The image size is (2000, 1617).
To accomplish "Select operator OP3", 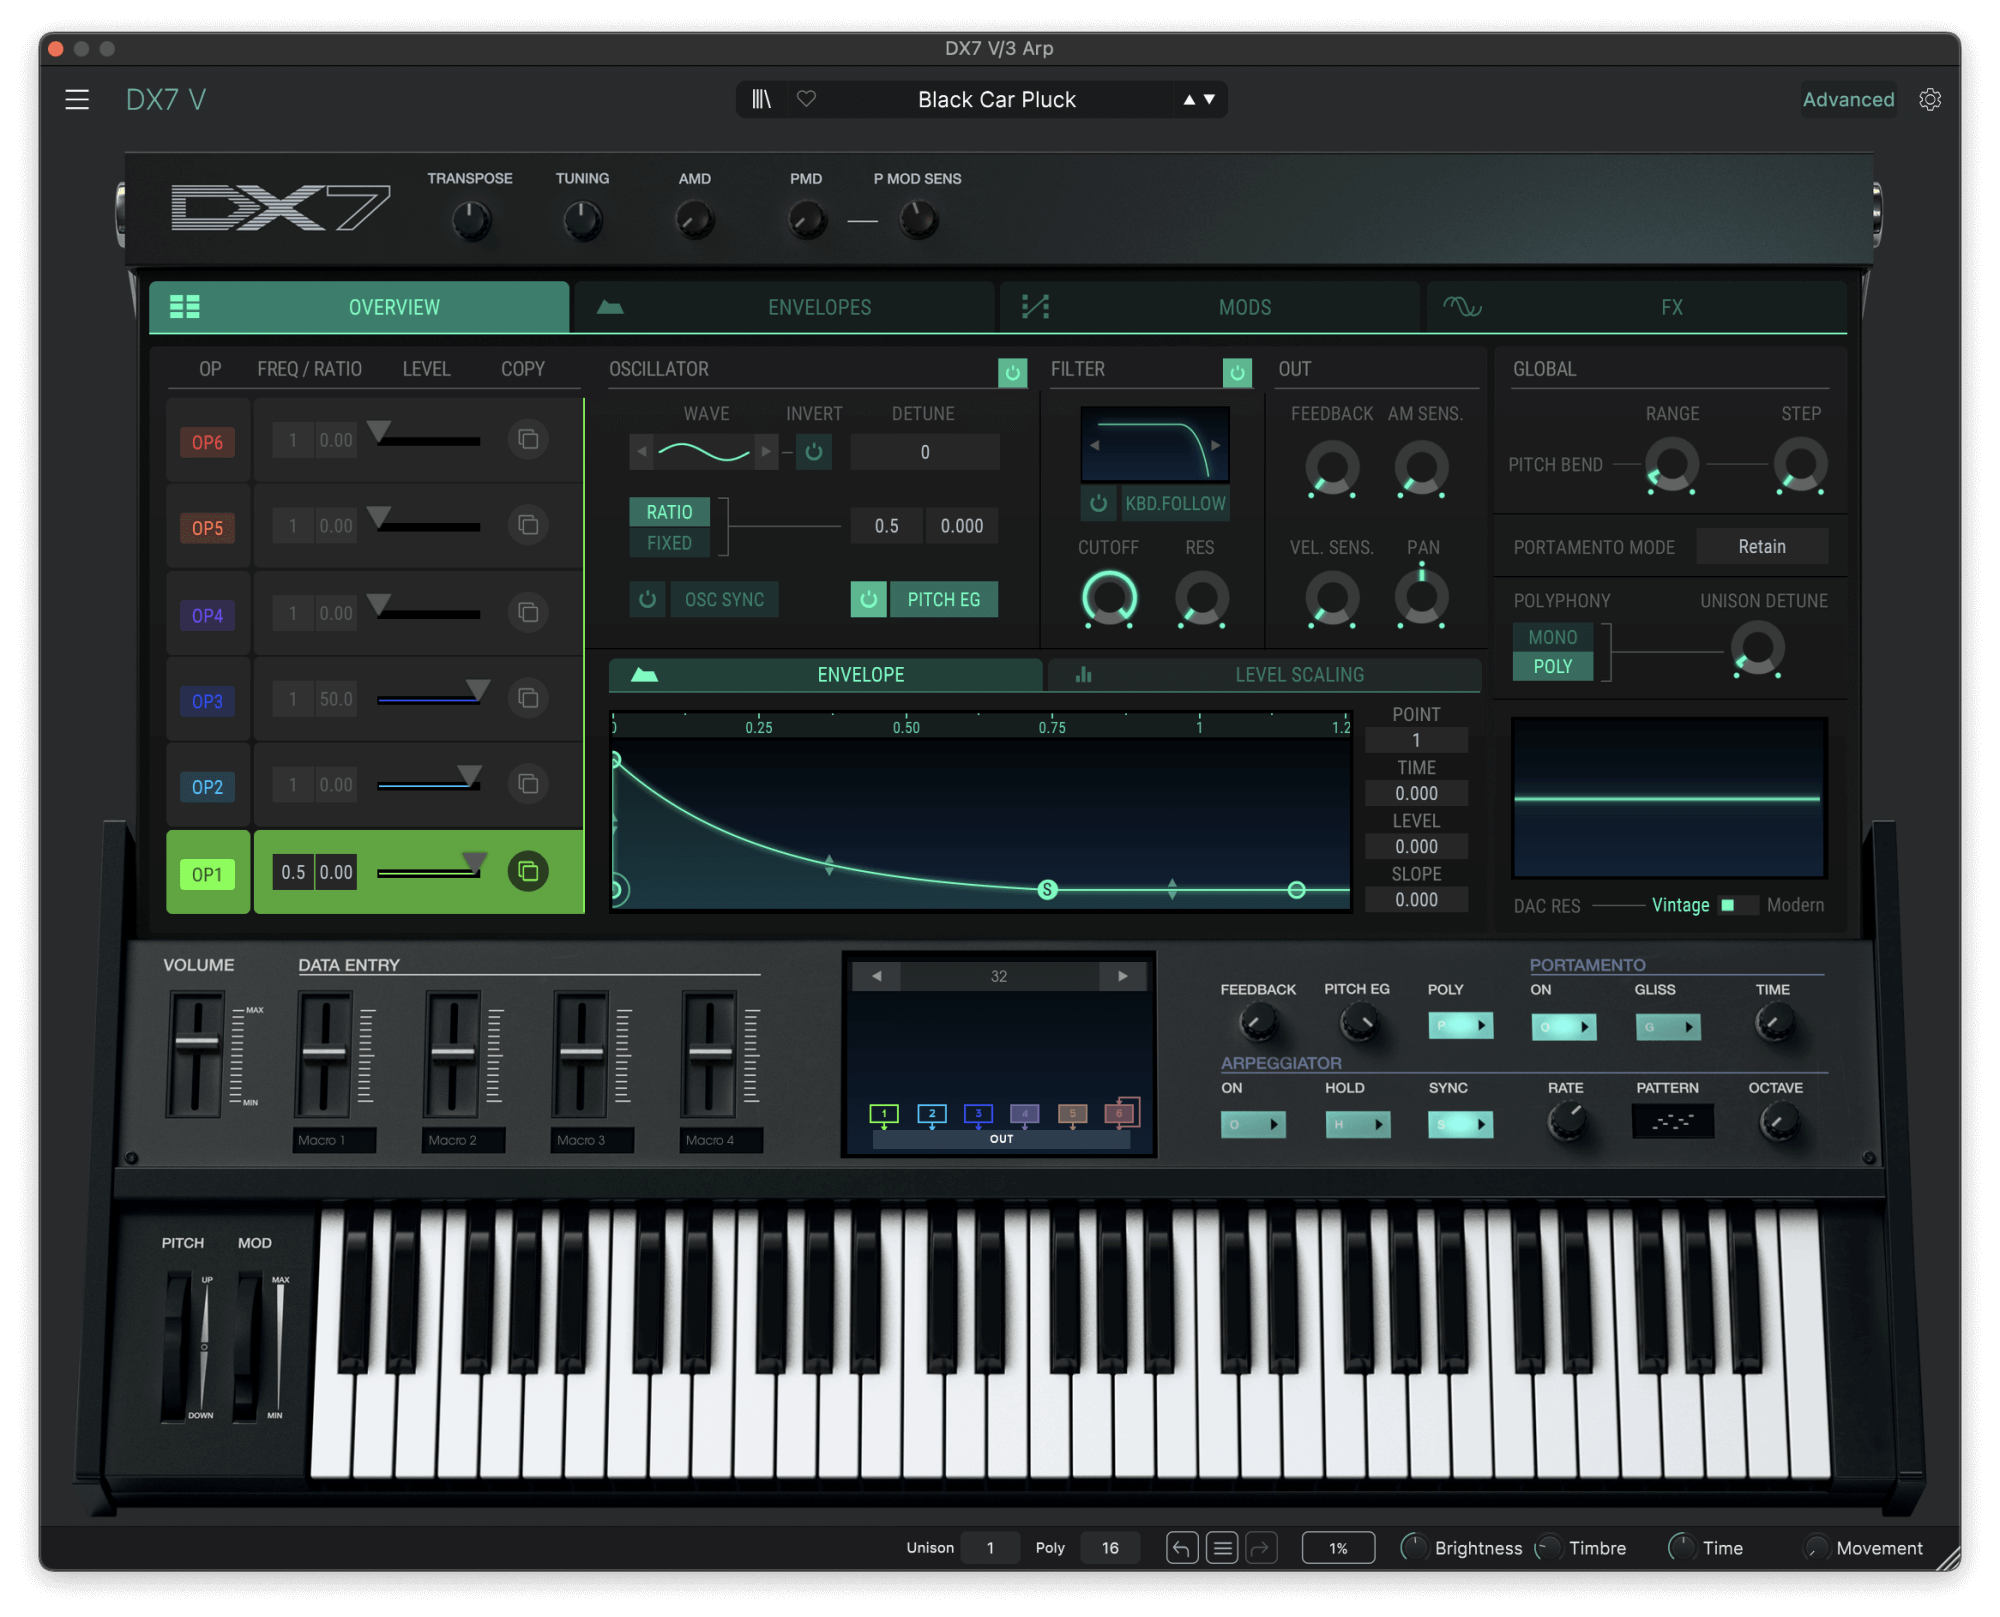I will coord(208,701).
